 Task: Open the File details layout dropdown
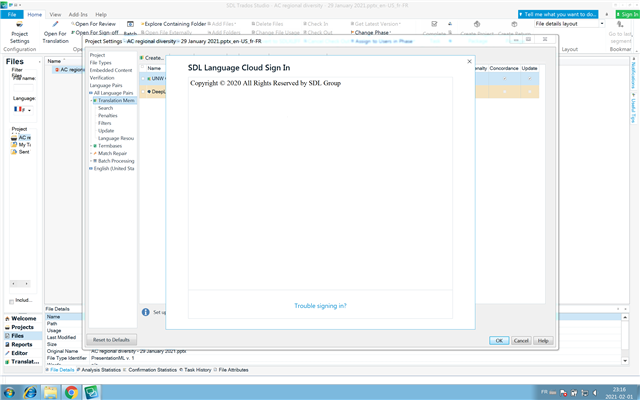click(558, 22)
